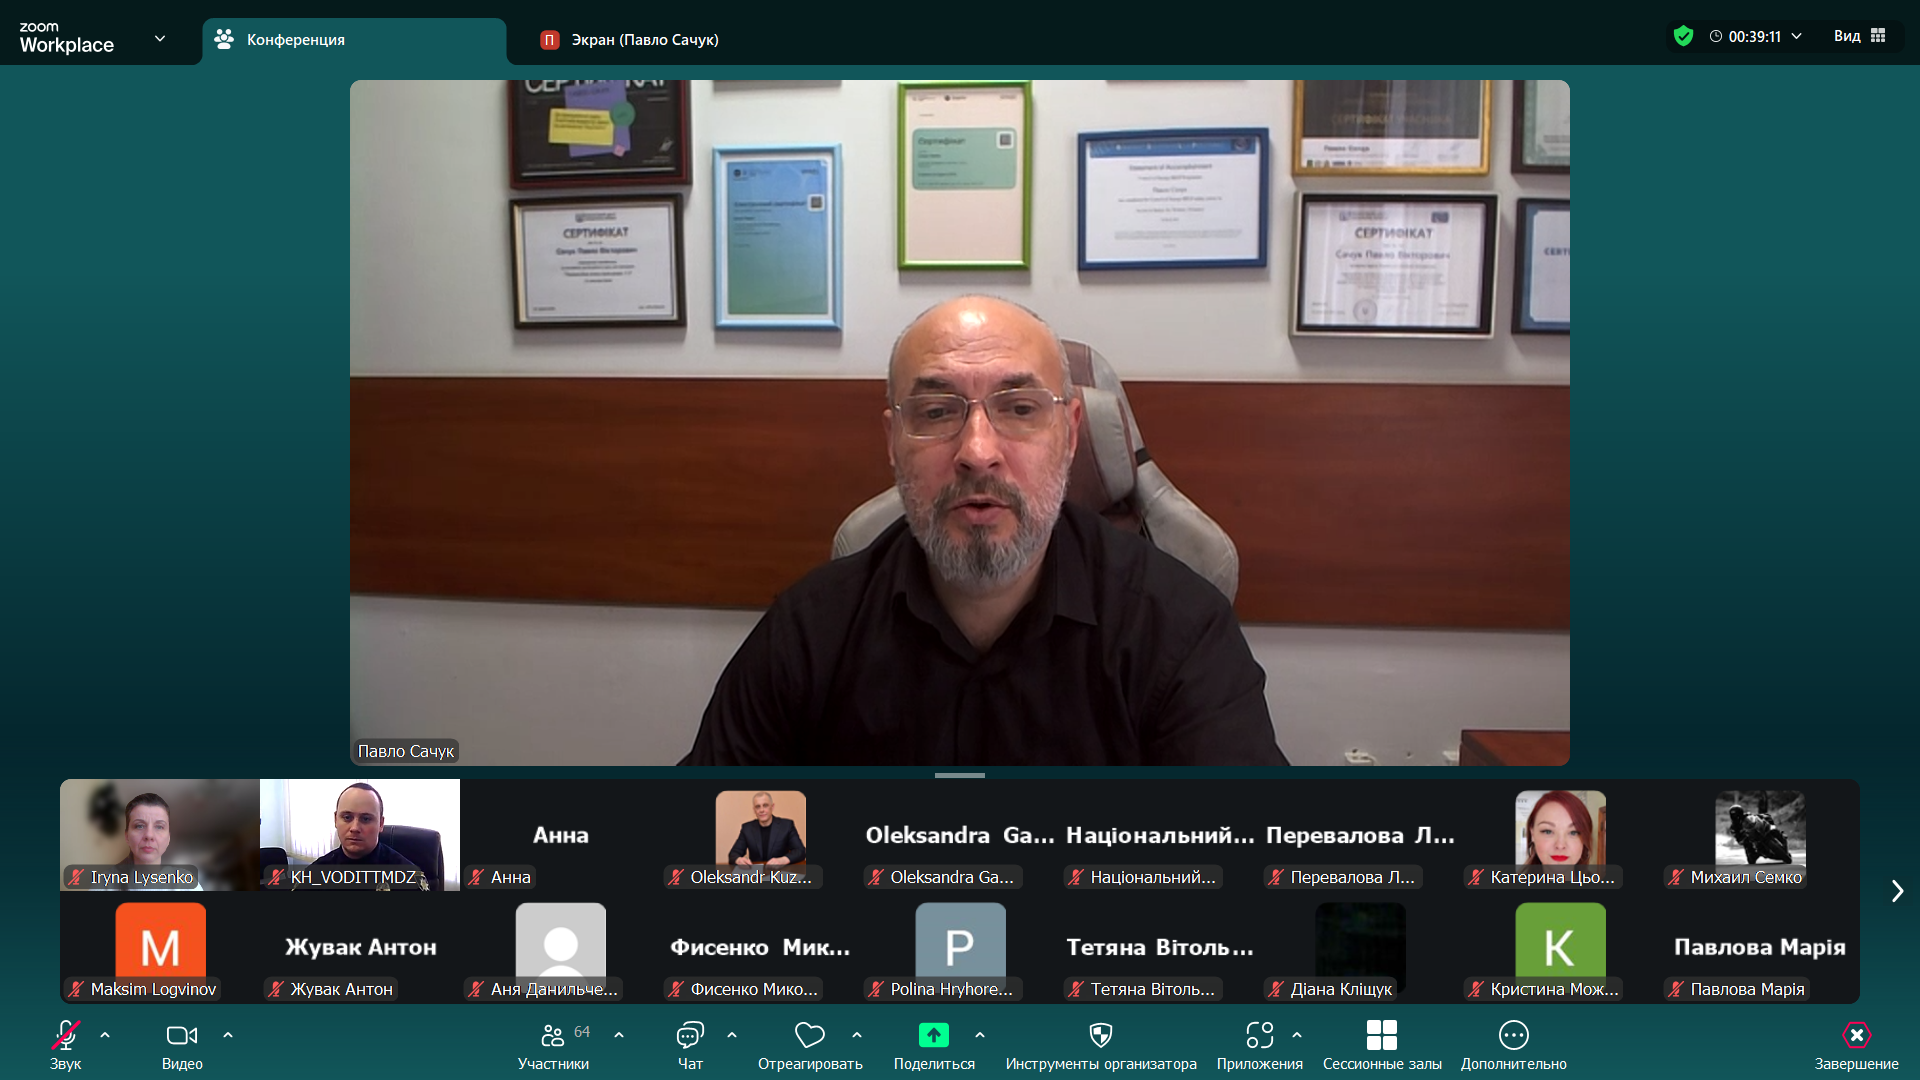Expand video options arrow next to Видео
This screenshot has width=1920, height=1080.
click(x=228, y=1035)
